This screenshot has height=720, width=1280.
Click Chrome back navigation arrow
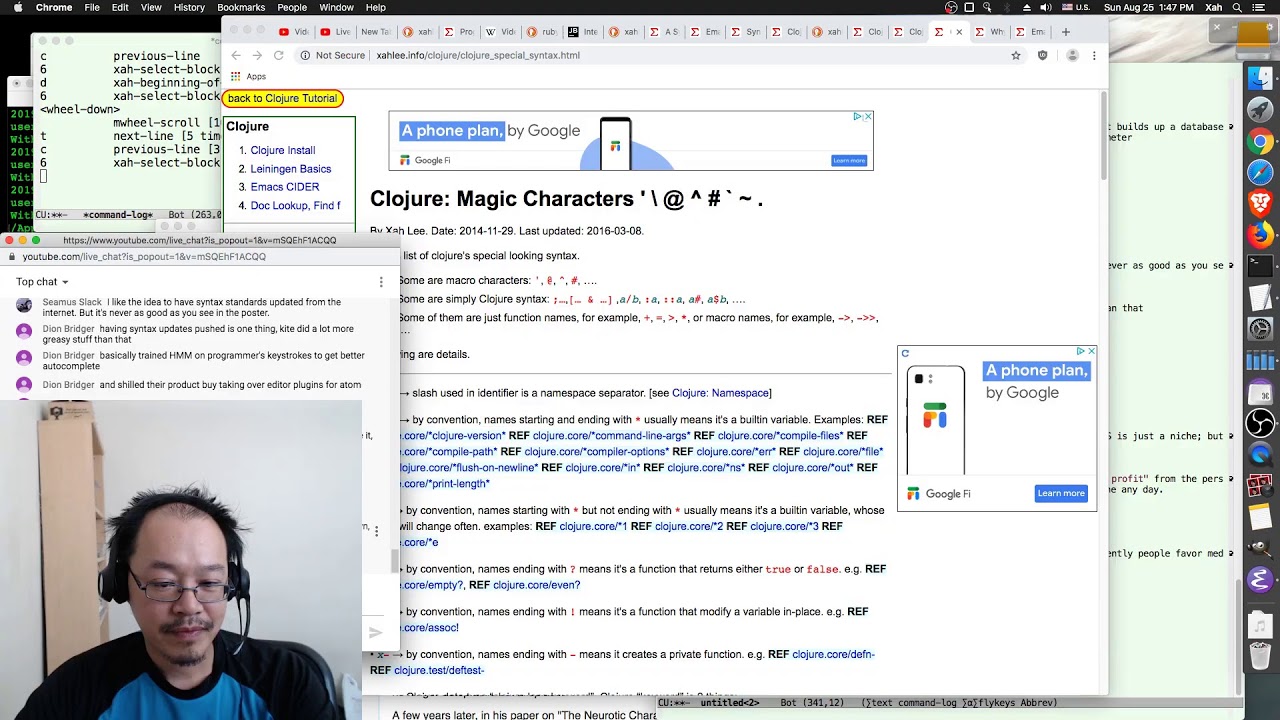tap(236, 55)
